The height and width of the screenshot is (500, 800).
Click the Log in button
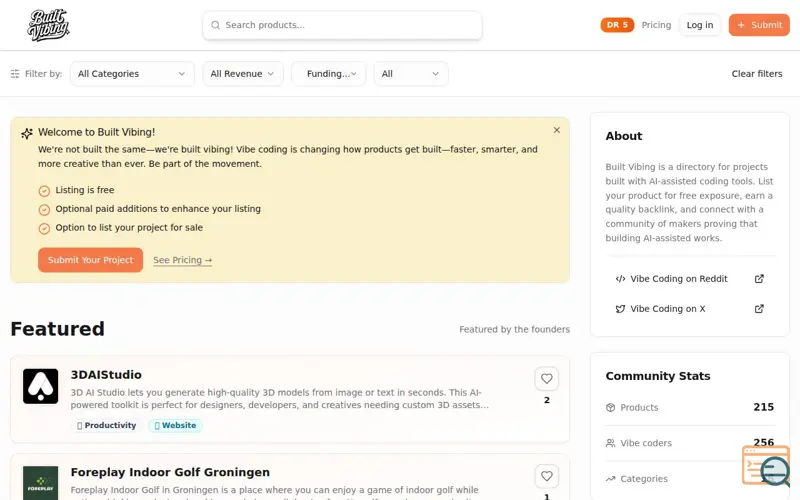coord(699,25)
